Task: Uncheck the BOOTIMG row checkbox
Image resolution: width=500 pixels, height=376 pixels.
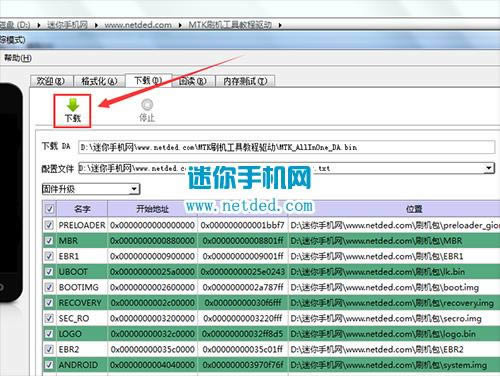Action: coord(49,287)
